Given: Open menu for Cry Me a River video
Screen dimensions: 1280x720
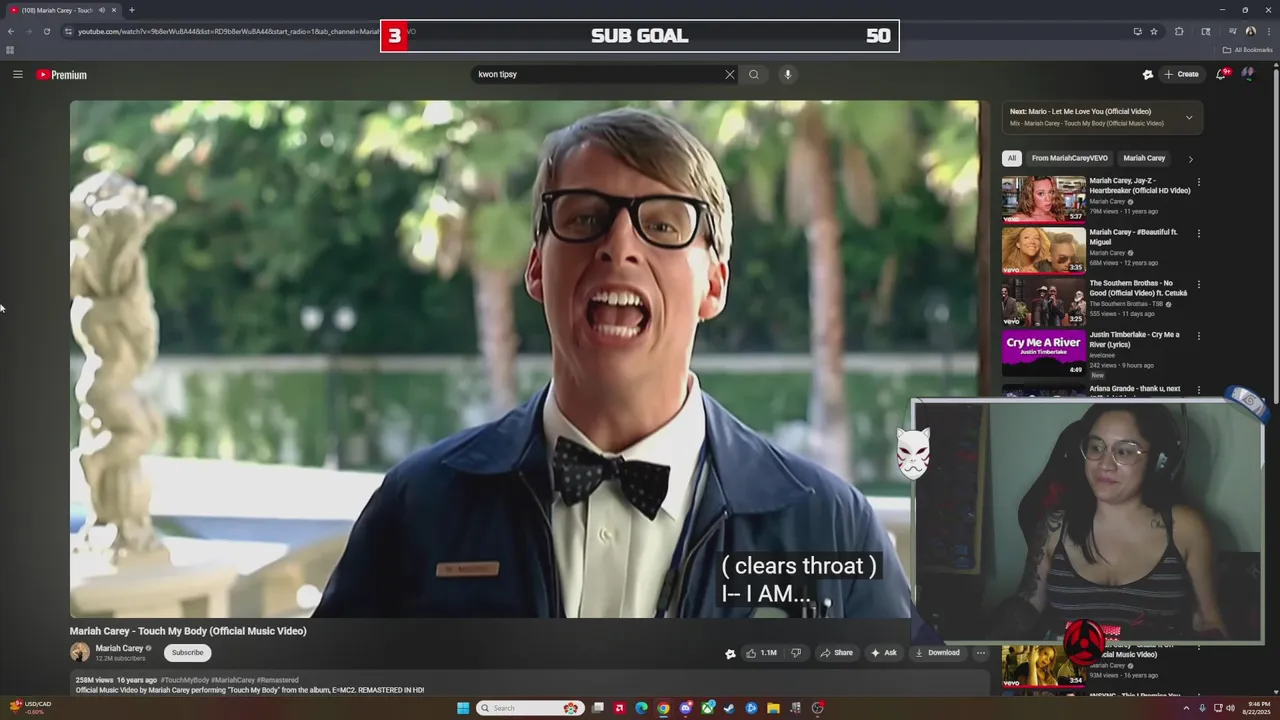Looking at the screenshot, I should pos(1198,336).
